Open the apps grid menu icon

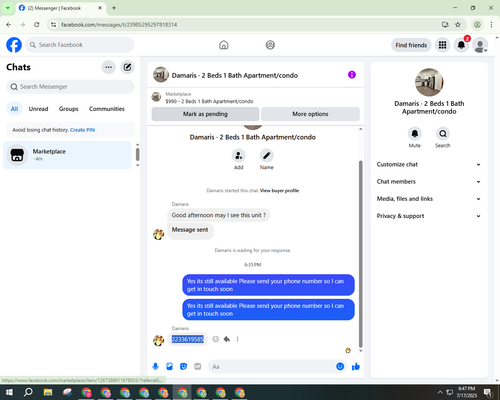(442, 45)
